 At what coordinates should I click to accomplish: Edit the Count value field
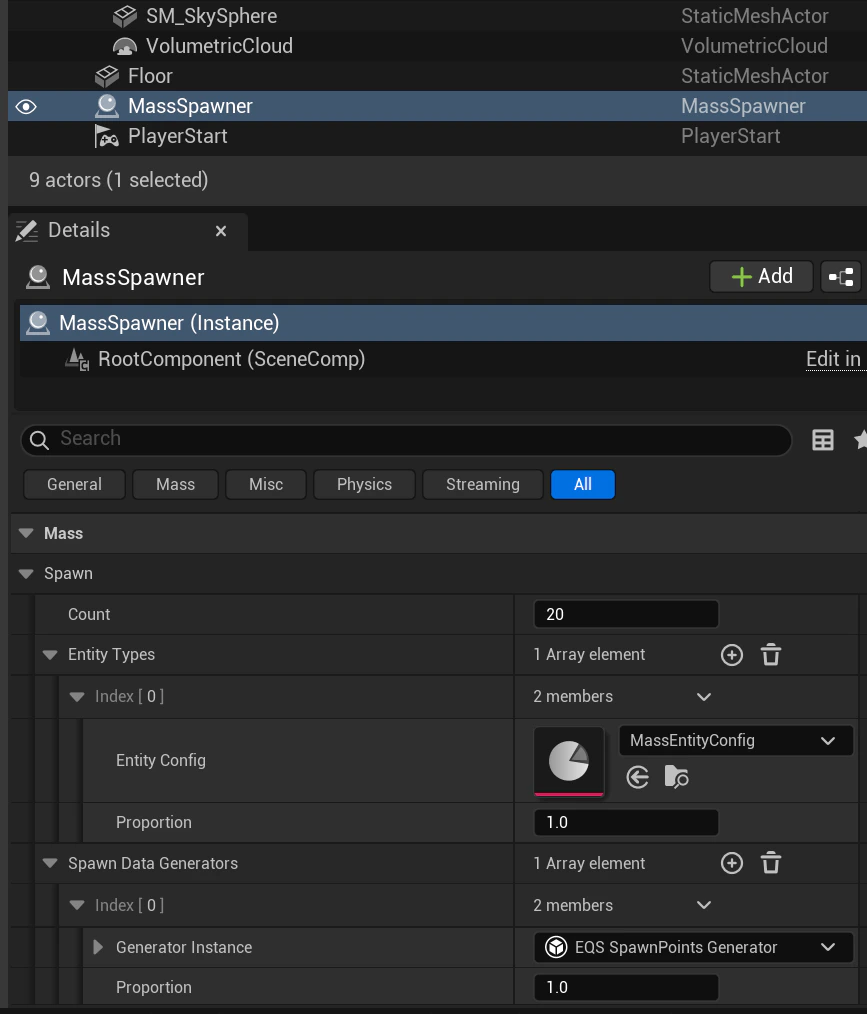click(626, 614)
